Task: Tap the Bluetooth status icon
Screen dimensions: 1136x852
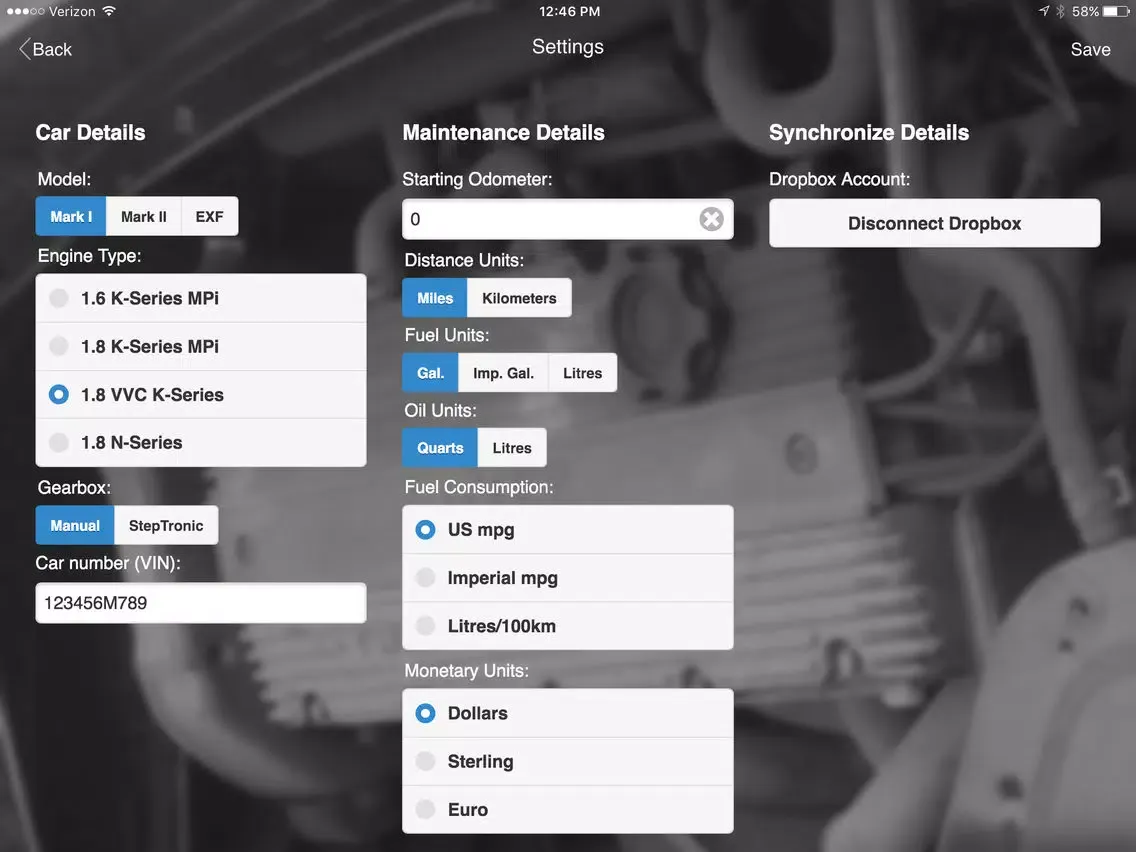Action: click(x=1060, y=11)
